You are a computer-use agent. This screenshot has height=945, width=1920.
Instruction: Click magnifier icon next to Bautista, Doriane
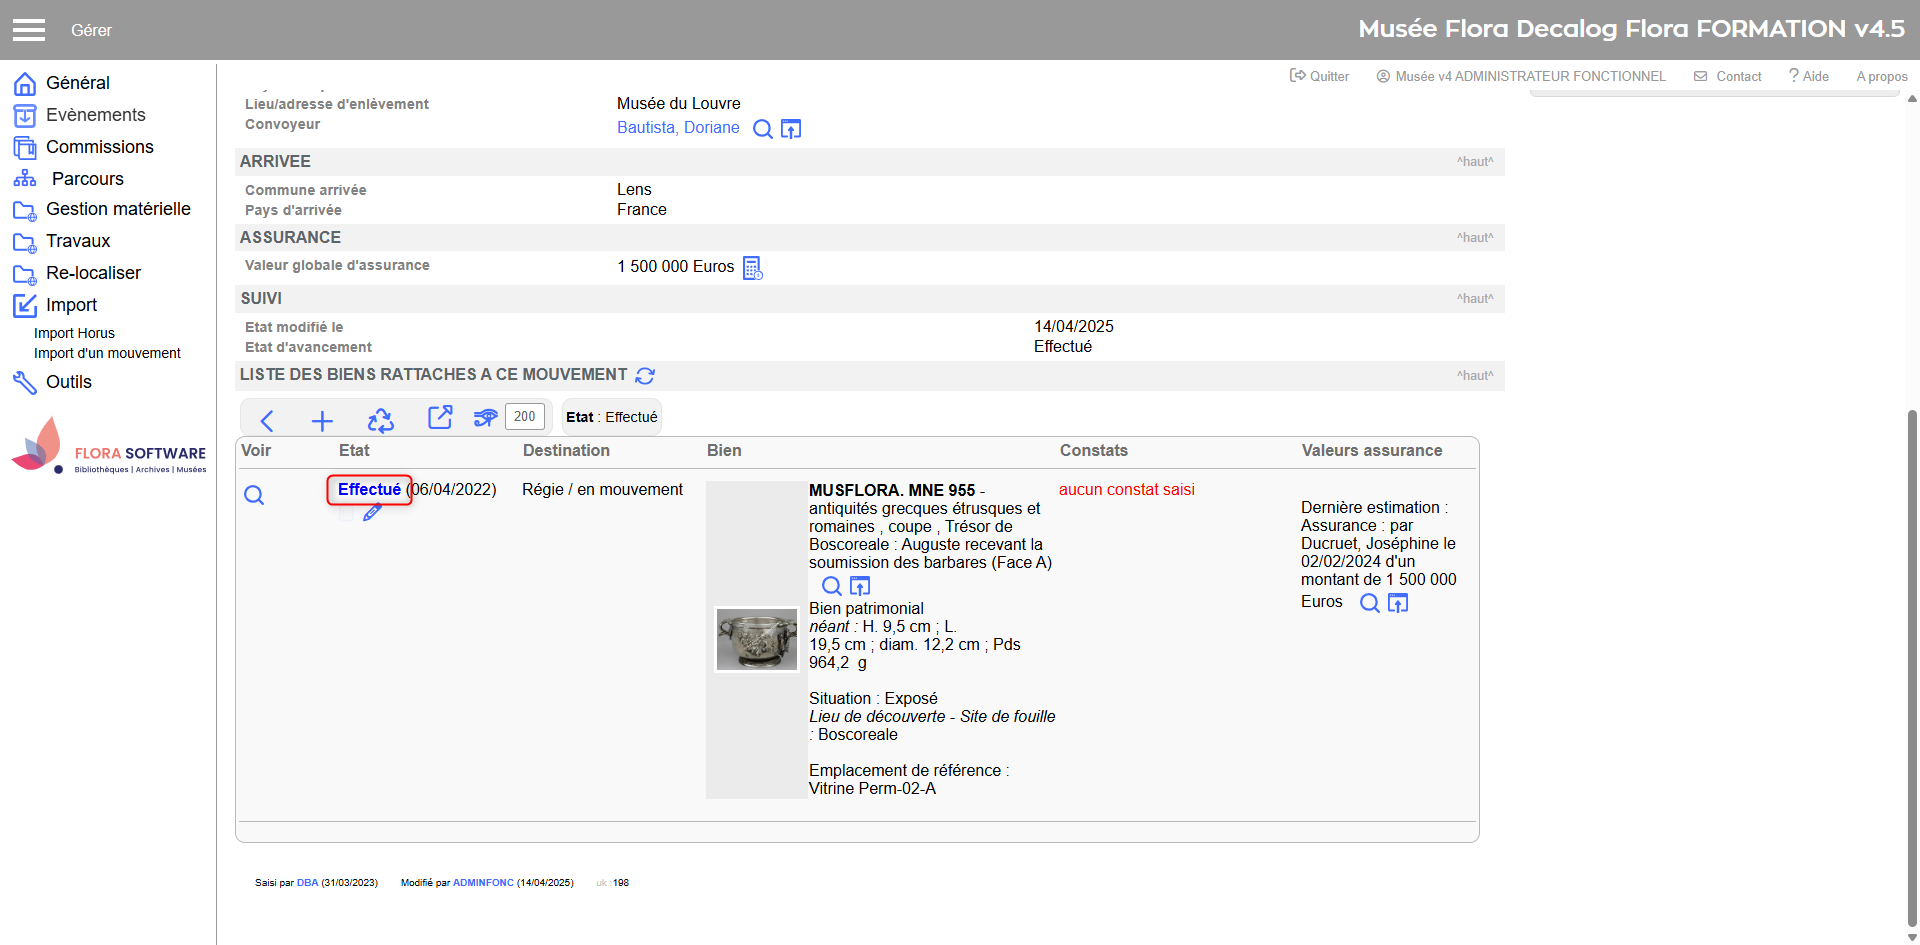coord(762,129)
